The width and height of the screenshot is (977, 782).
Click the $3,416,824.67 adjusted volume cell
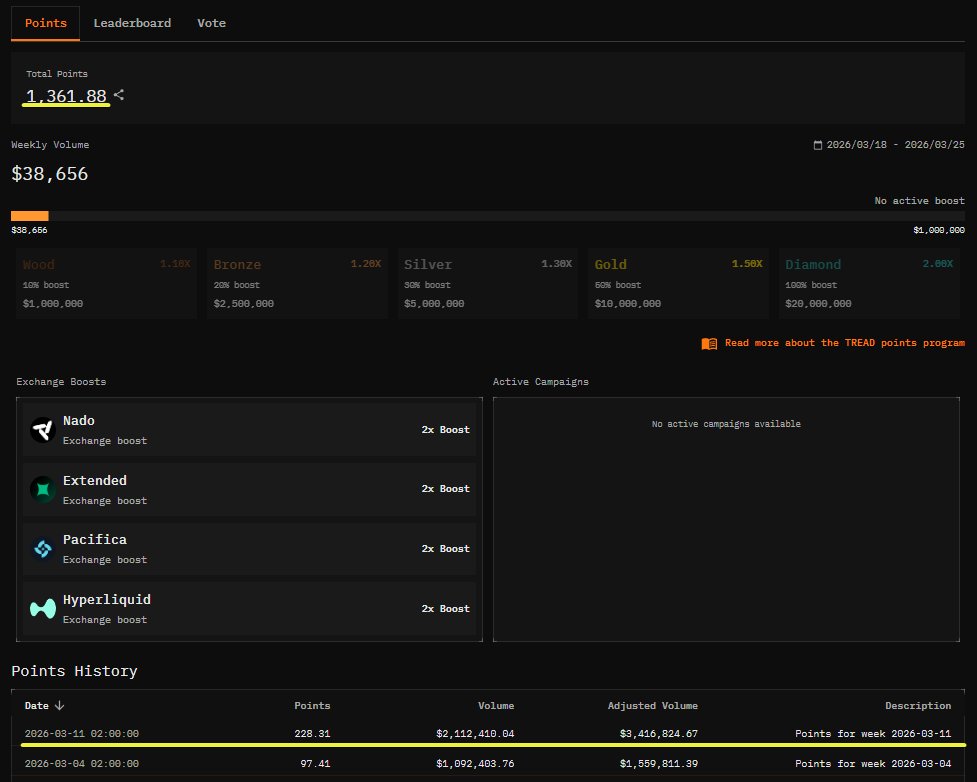coord(659,733)
